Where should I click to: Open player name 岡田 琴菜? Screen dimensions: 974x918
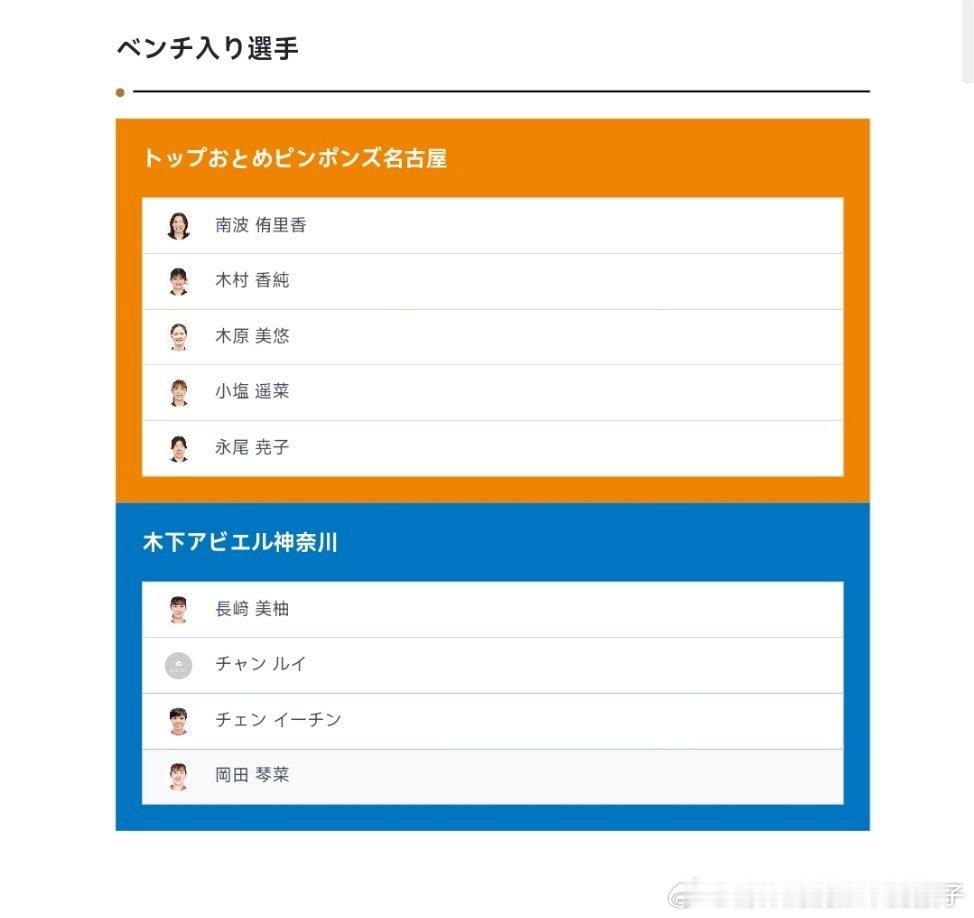pos(252,775)
